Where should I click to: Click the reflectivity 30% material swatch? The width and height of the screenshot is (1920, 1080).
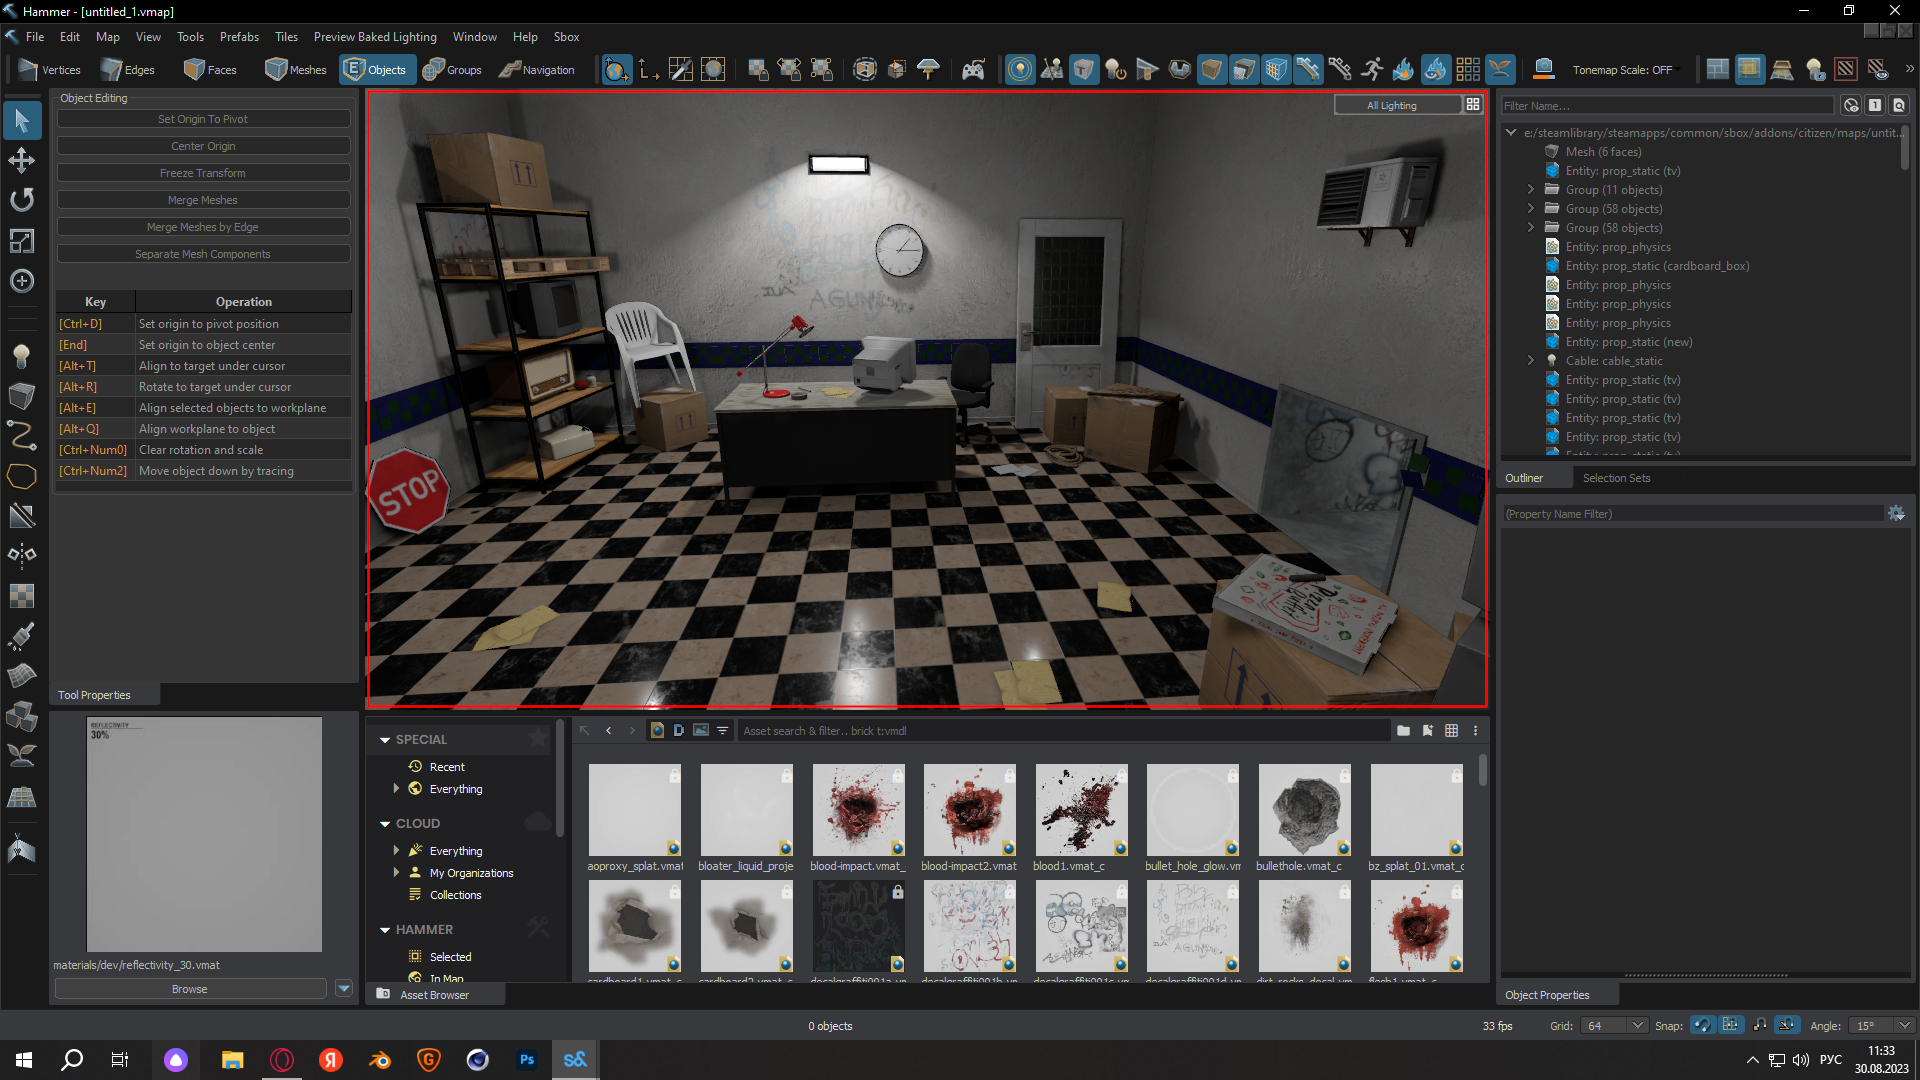click(204, 834)
